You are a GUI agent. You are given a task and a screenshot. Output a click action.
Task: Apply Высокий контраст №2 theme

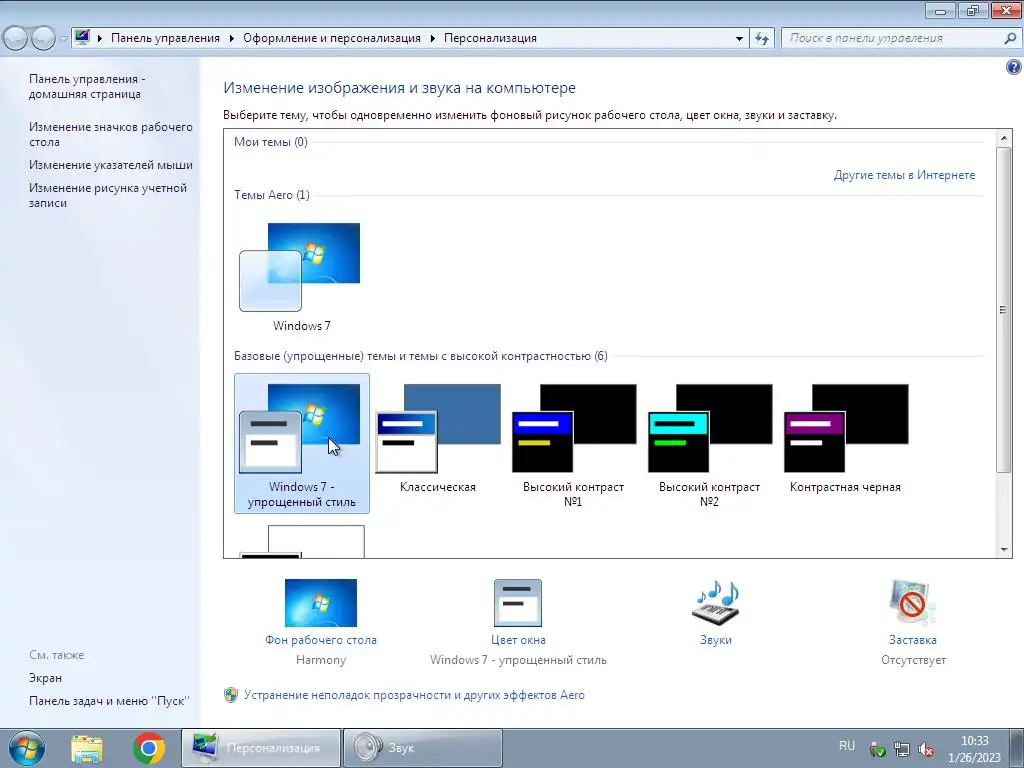point(709,445)
